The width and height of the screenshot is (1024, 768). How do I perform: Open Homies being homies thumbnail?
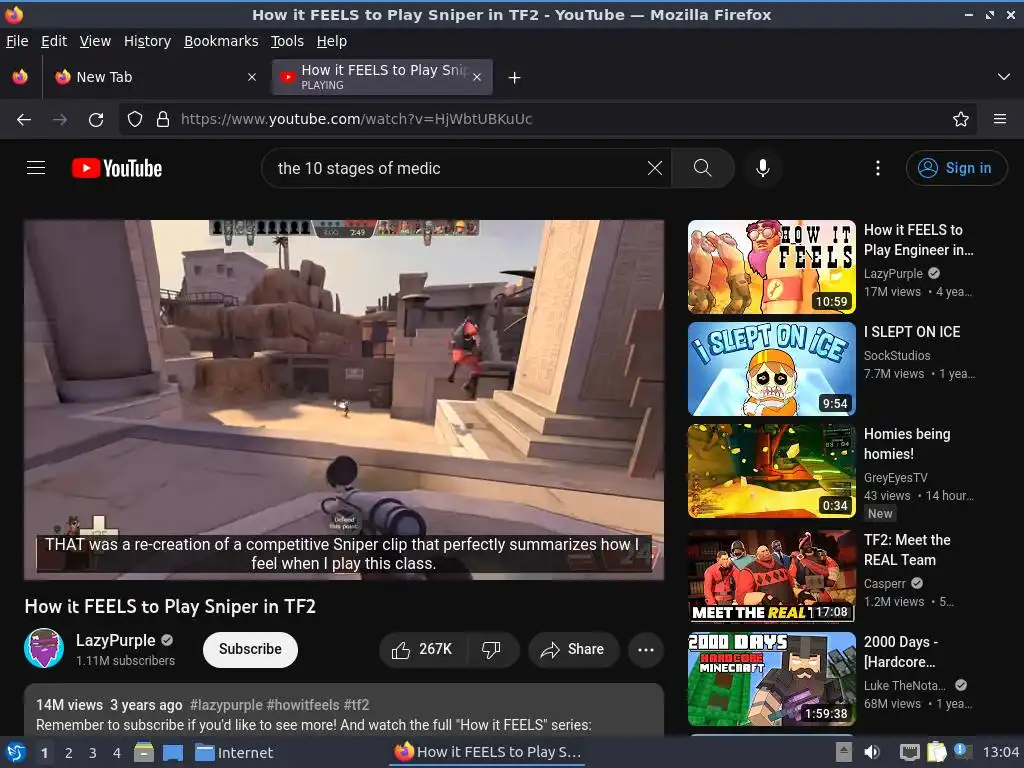pos(771,471)
